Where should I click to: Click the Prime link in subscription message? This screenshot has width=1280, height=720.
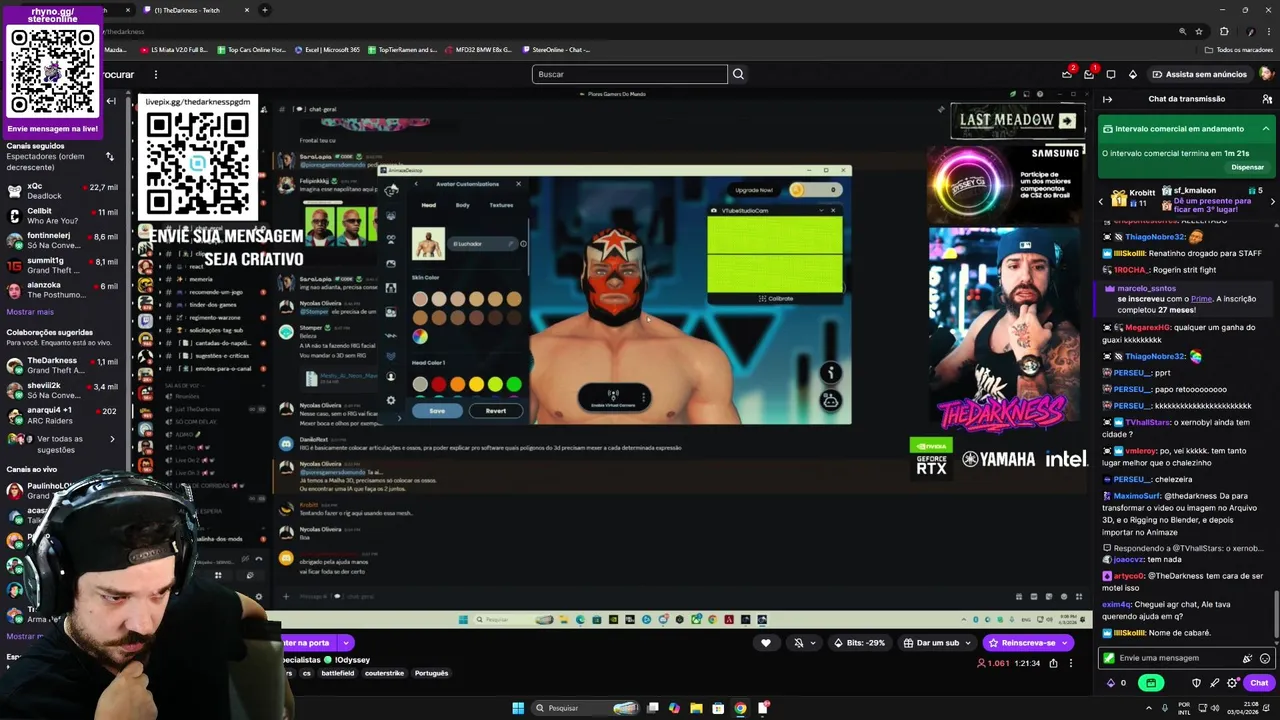coord(1201,299)
